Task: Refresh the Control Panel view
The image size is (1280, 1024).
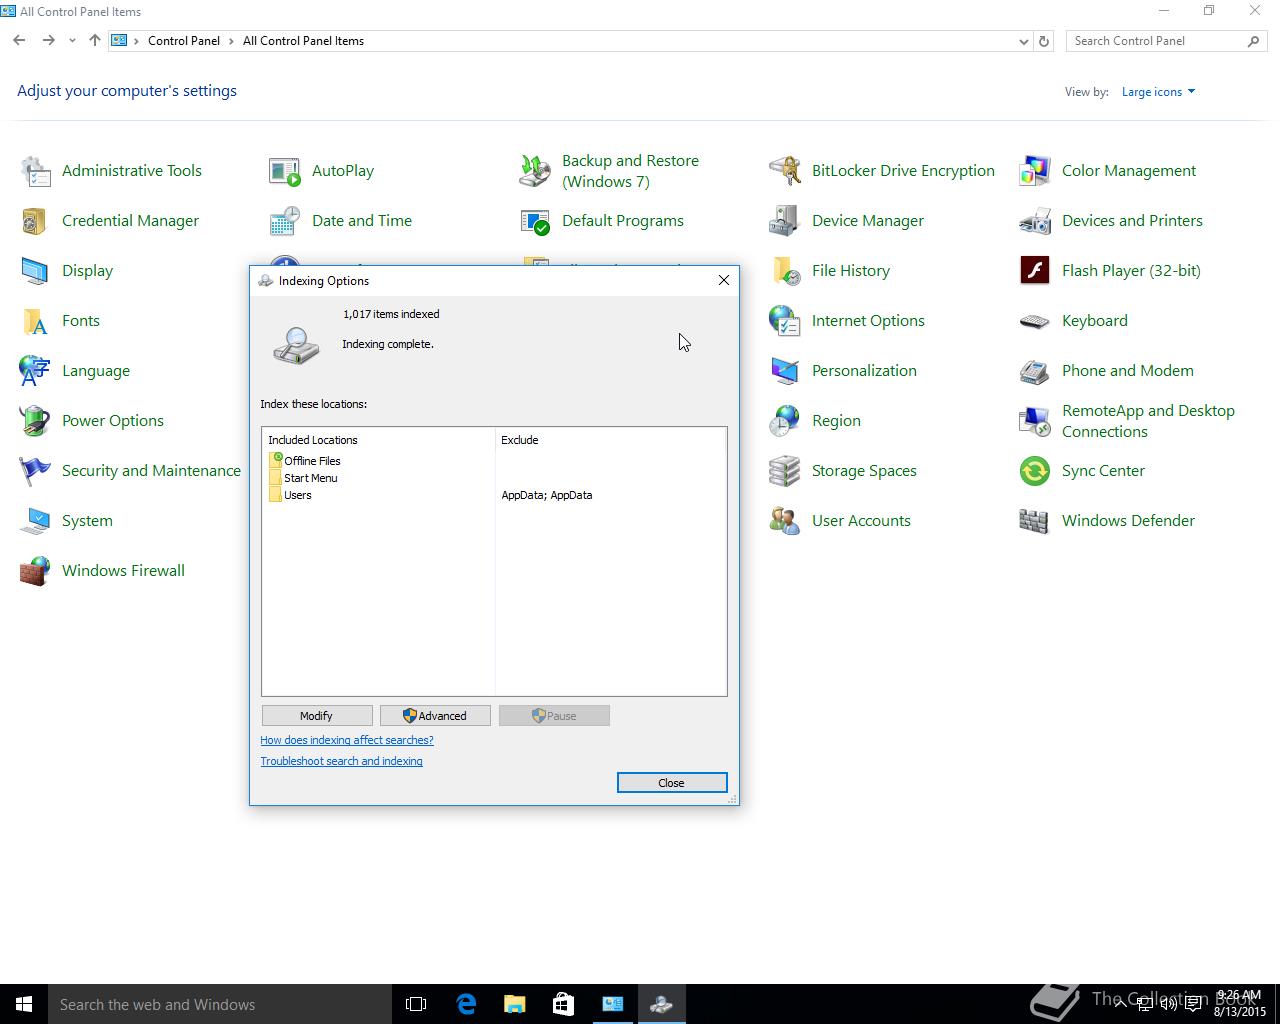Action: (x=1044, y=41)
